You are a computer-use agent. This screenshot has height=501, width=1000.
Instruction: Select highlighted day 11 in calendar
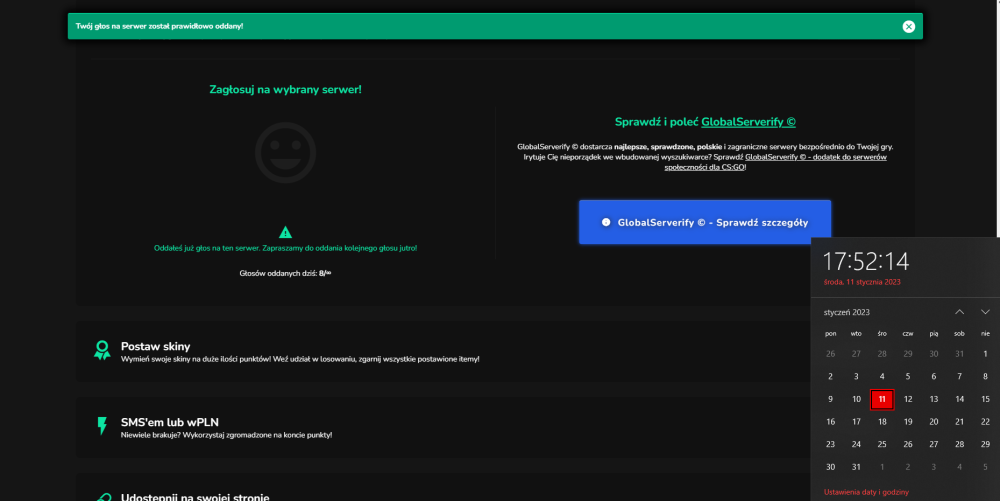(x=882, y=399)
